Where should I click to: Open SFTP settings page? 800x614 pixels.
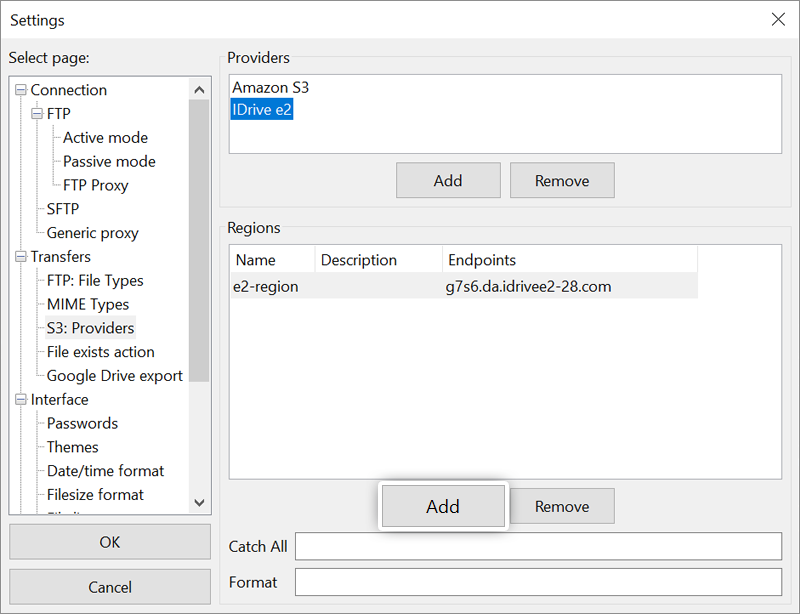tap(63, 209)
